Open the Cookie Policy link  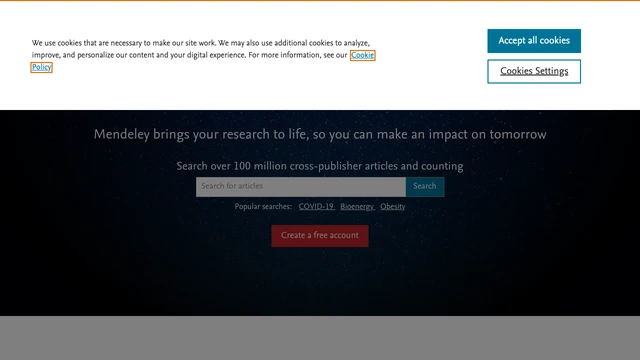pyautogui.click(x=362, y=55)
